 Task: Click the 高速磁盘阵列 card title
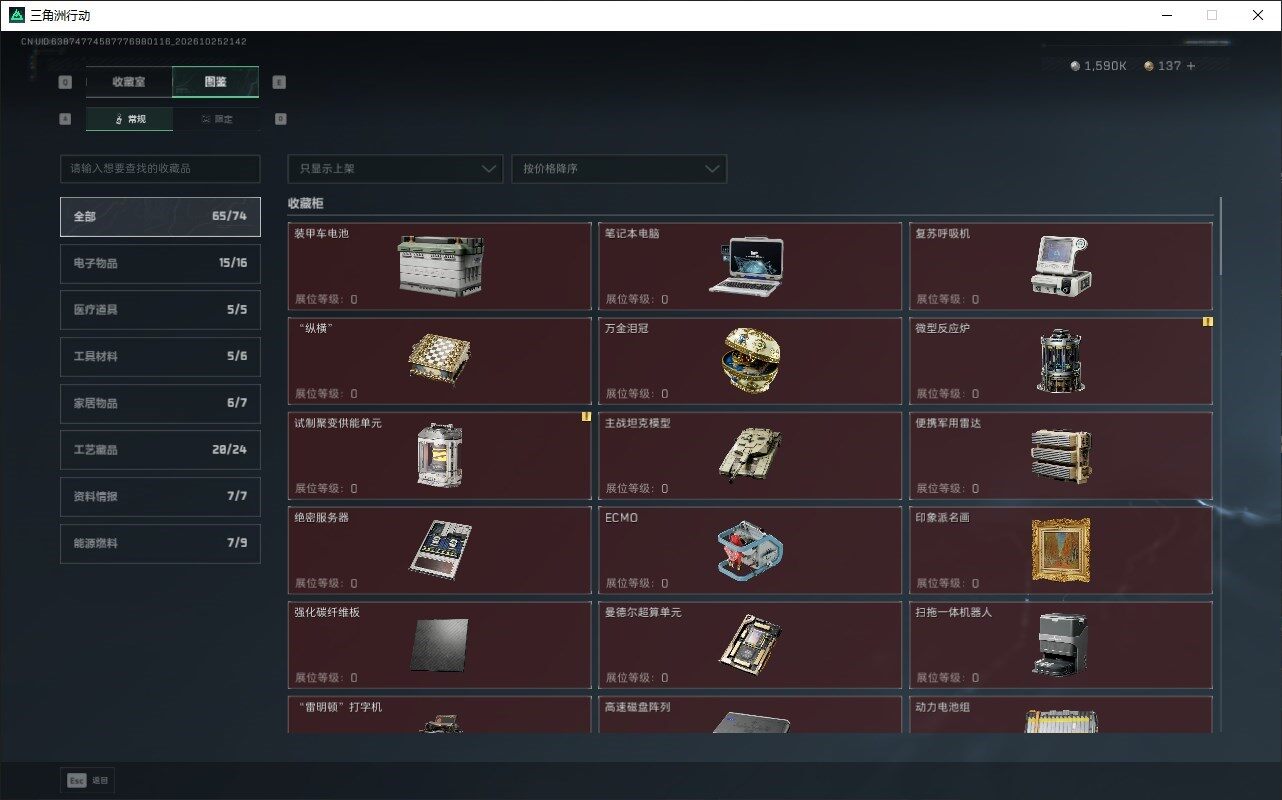(x=637, y=707)
